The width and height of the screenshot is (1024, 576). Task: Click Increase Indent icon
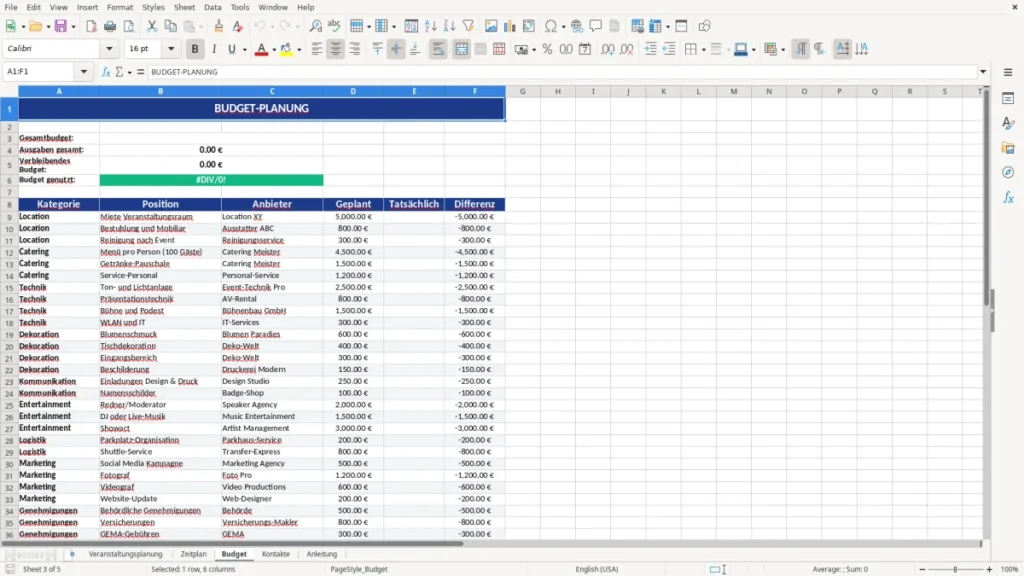(x=650, y=49)
